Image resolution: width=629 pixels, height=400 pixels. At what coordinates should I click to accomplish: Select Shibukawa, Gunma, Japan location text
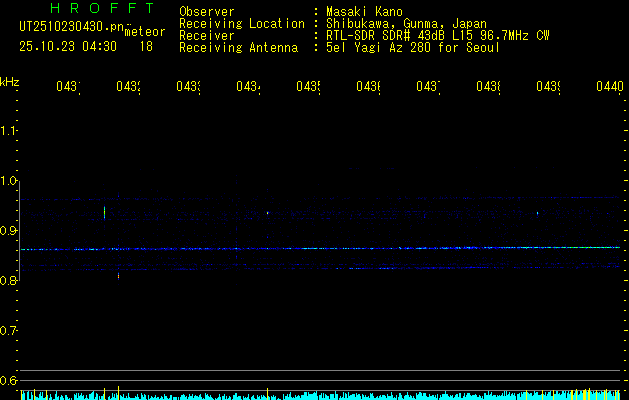click(x=405, y=24)
